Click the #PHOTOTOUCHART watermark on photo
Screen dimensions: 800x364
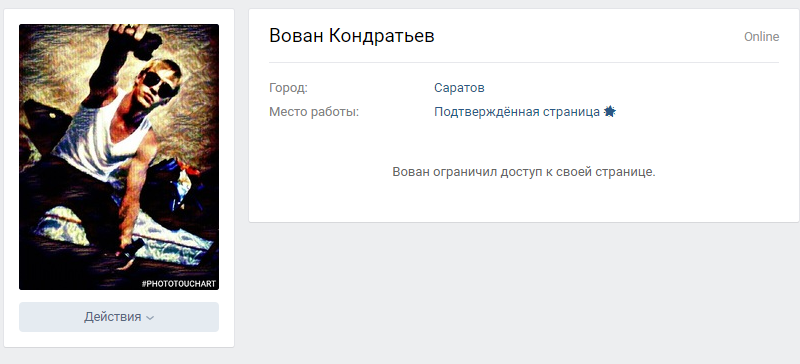179,284
